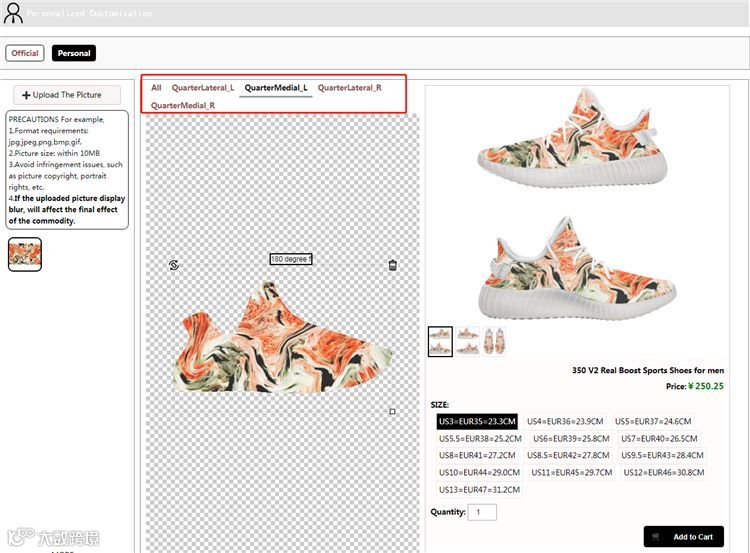Image resolution: width=750 pixels, height=553 pixels.
Task: Click the product title 350 V2 Real Boost
Action: click(648, 370)
